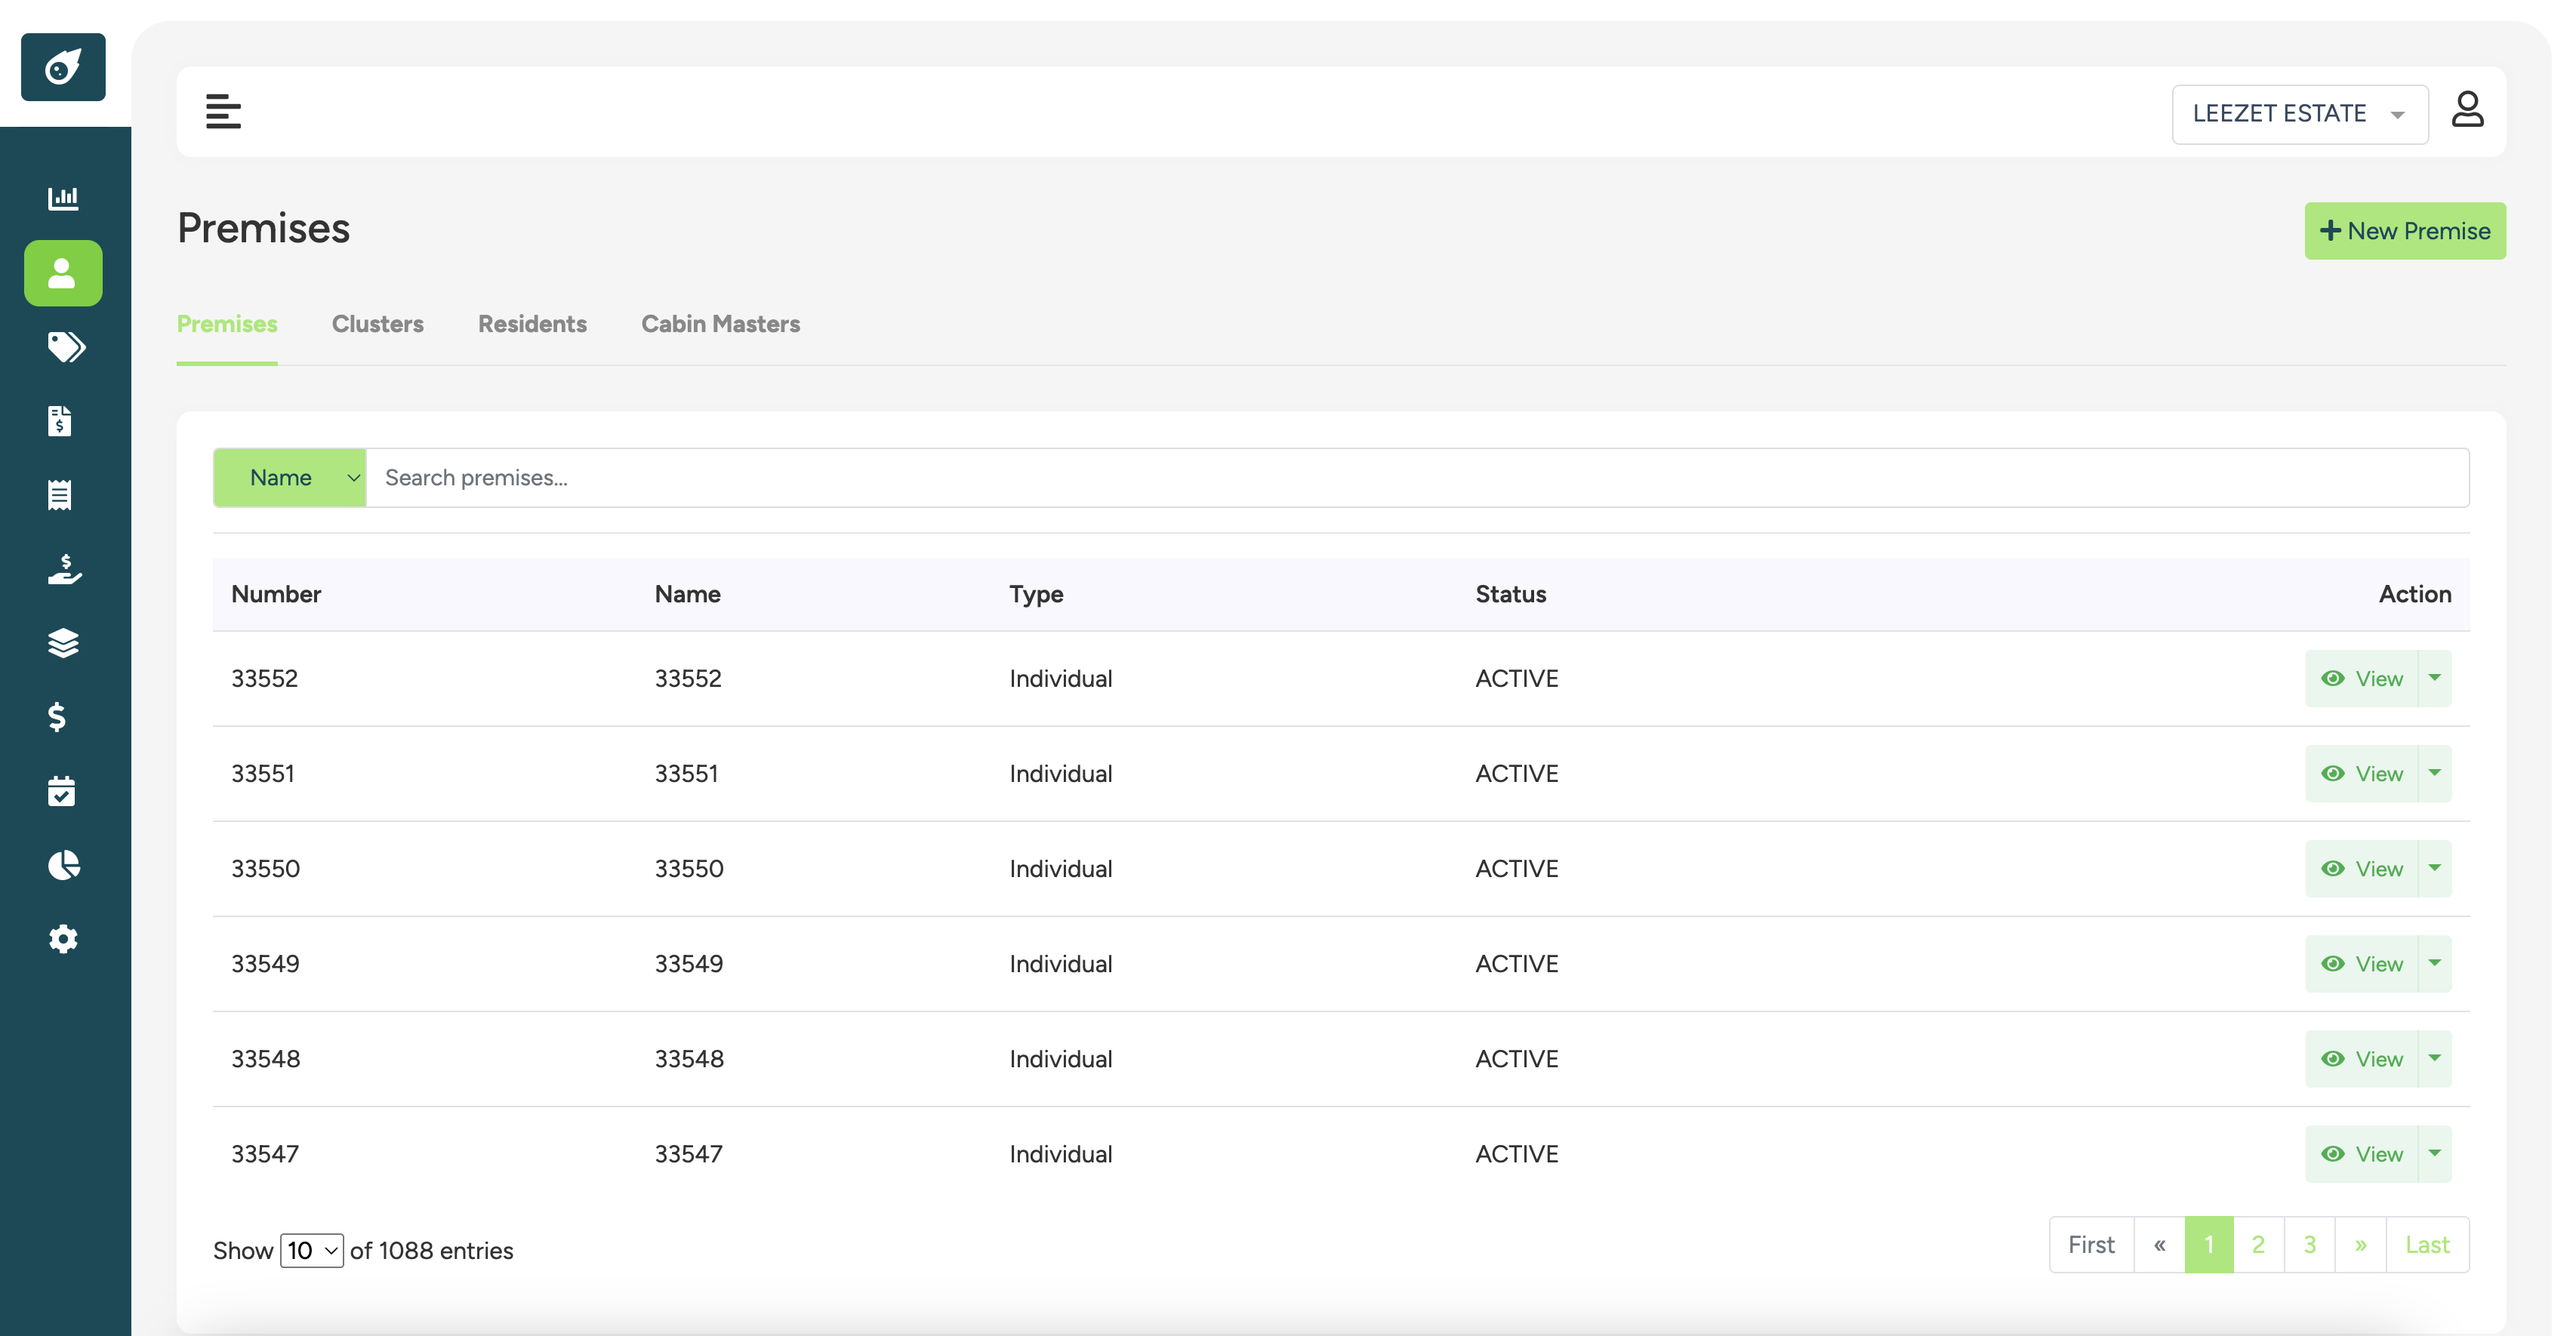Open the dashboard bar chart icon
The width and height of the screenshot is (2576, 1336).
pyautogui.click(x=63, y=198)
